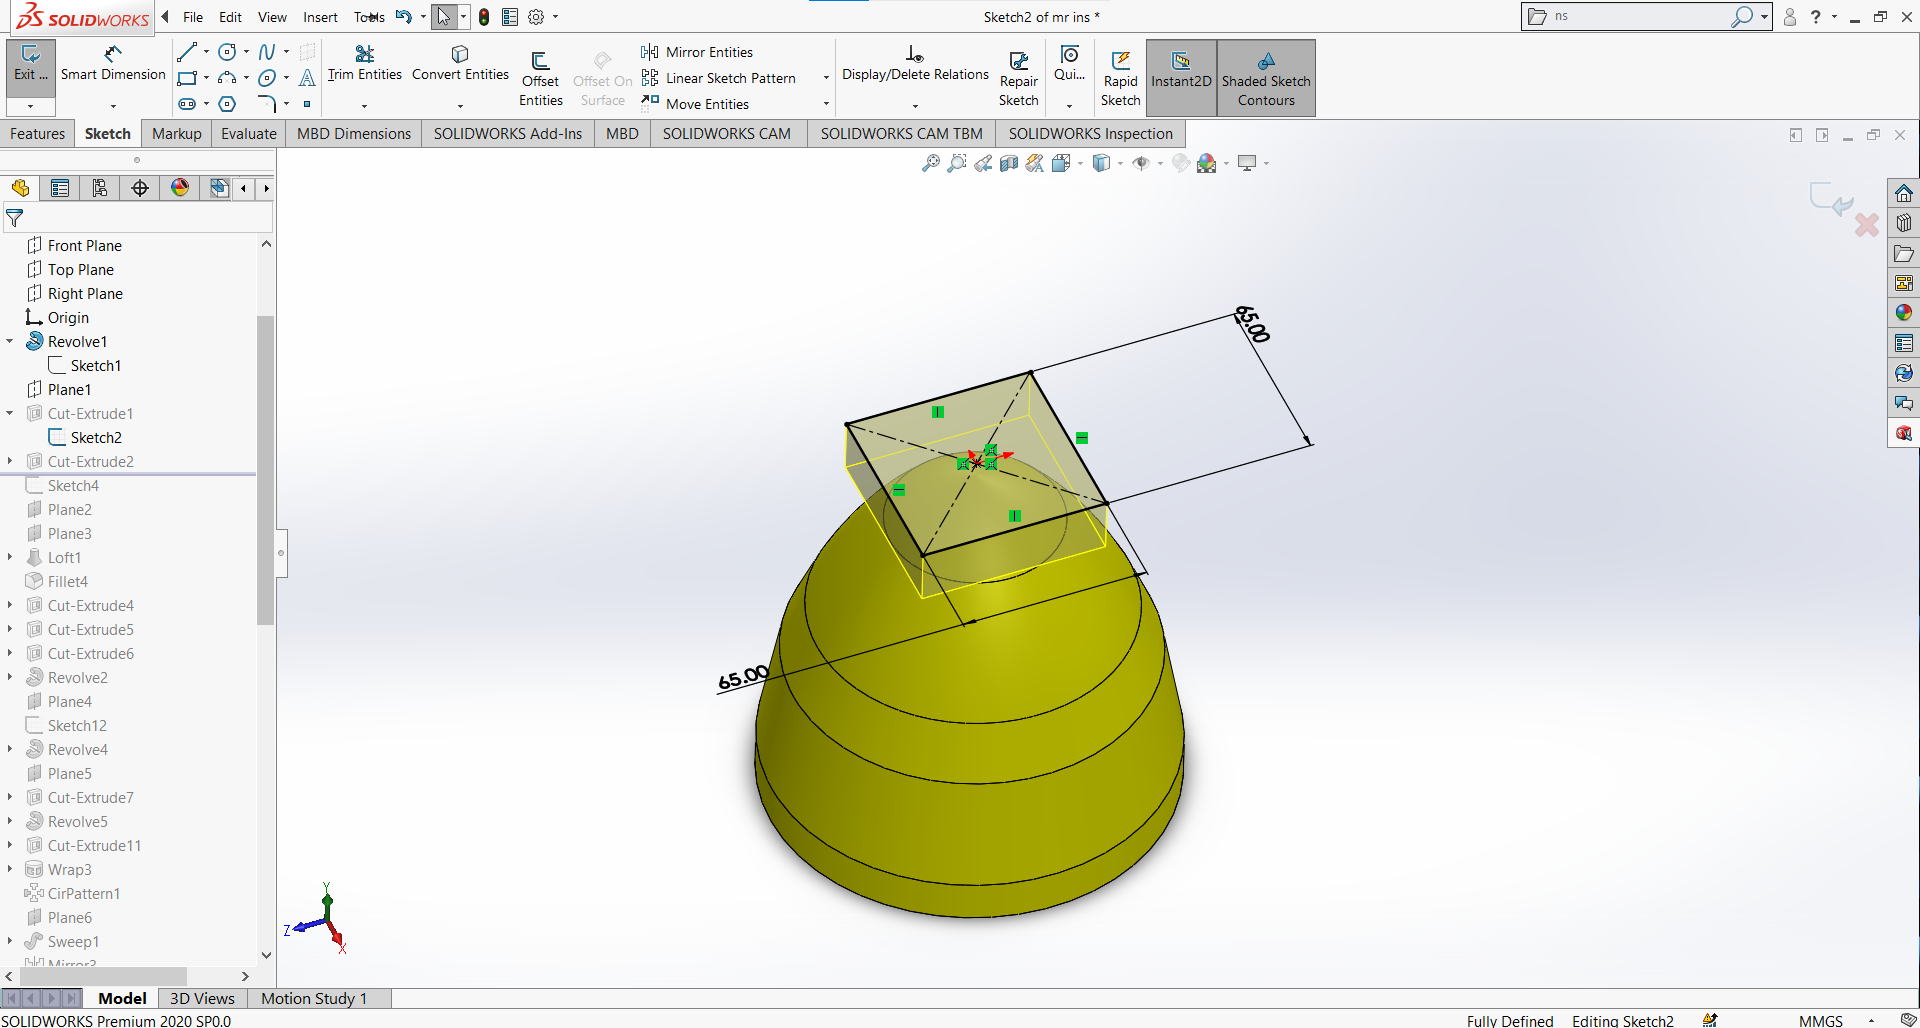
Task: Open Repair Sketch tool
Action: point(1019,78)
